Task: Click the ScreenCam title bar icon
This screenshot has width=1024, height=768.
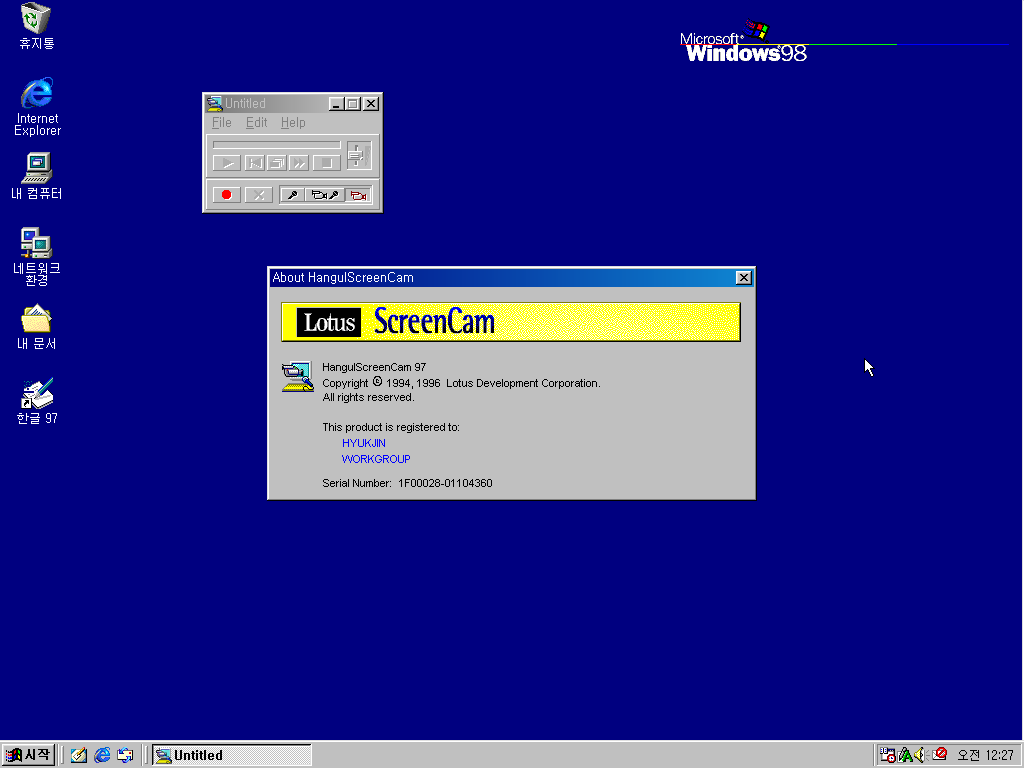Action: coord(214,103)
